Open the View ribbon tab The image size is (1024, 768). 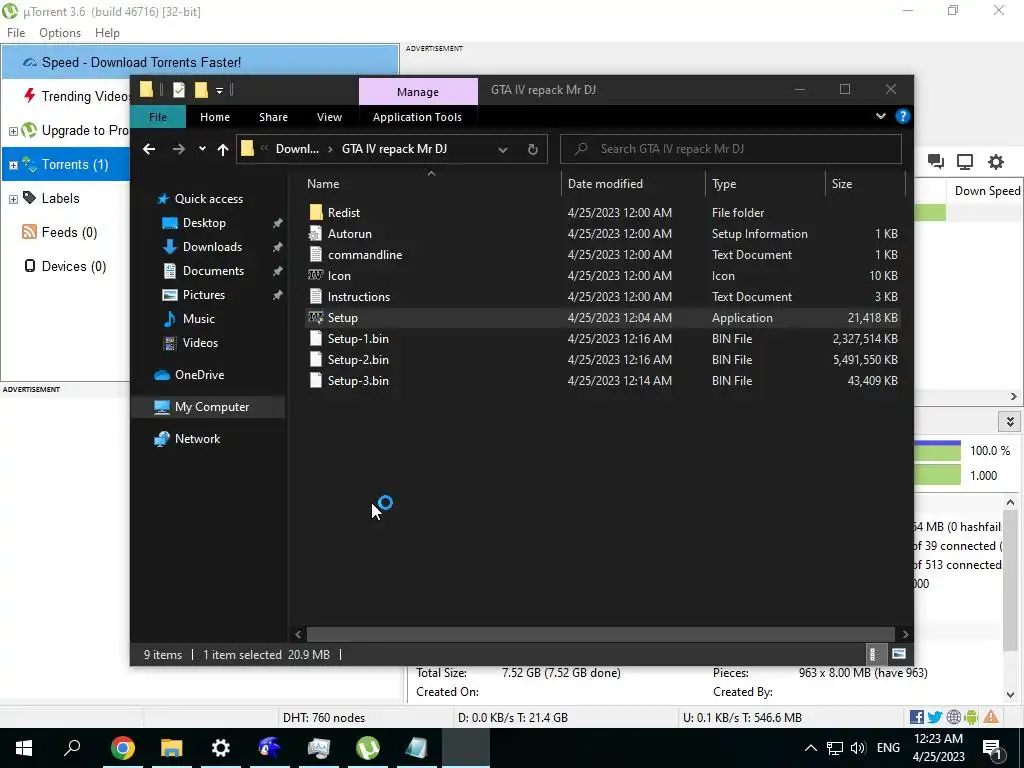329,117
